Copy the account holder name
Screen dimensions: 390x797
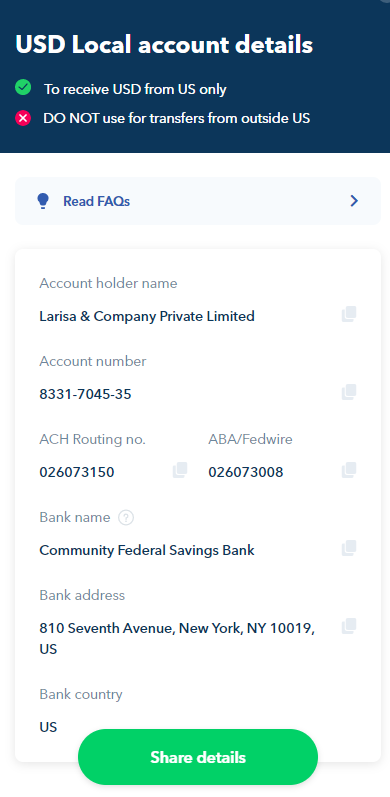pyautogui.click(x=349, y=314)
